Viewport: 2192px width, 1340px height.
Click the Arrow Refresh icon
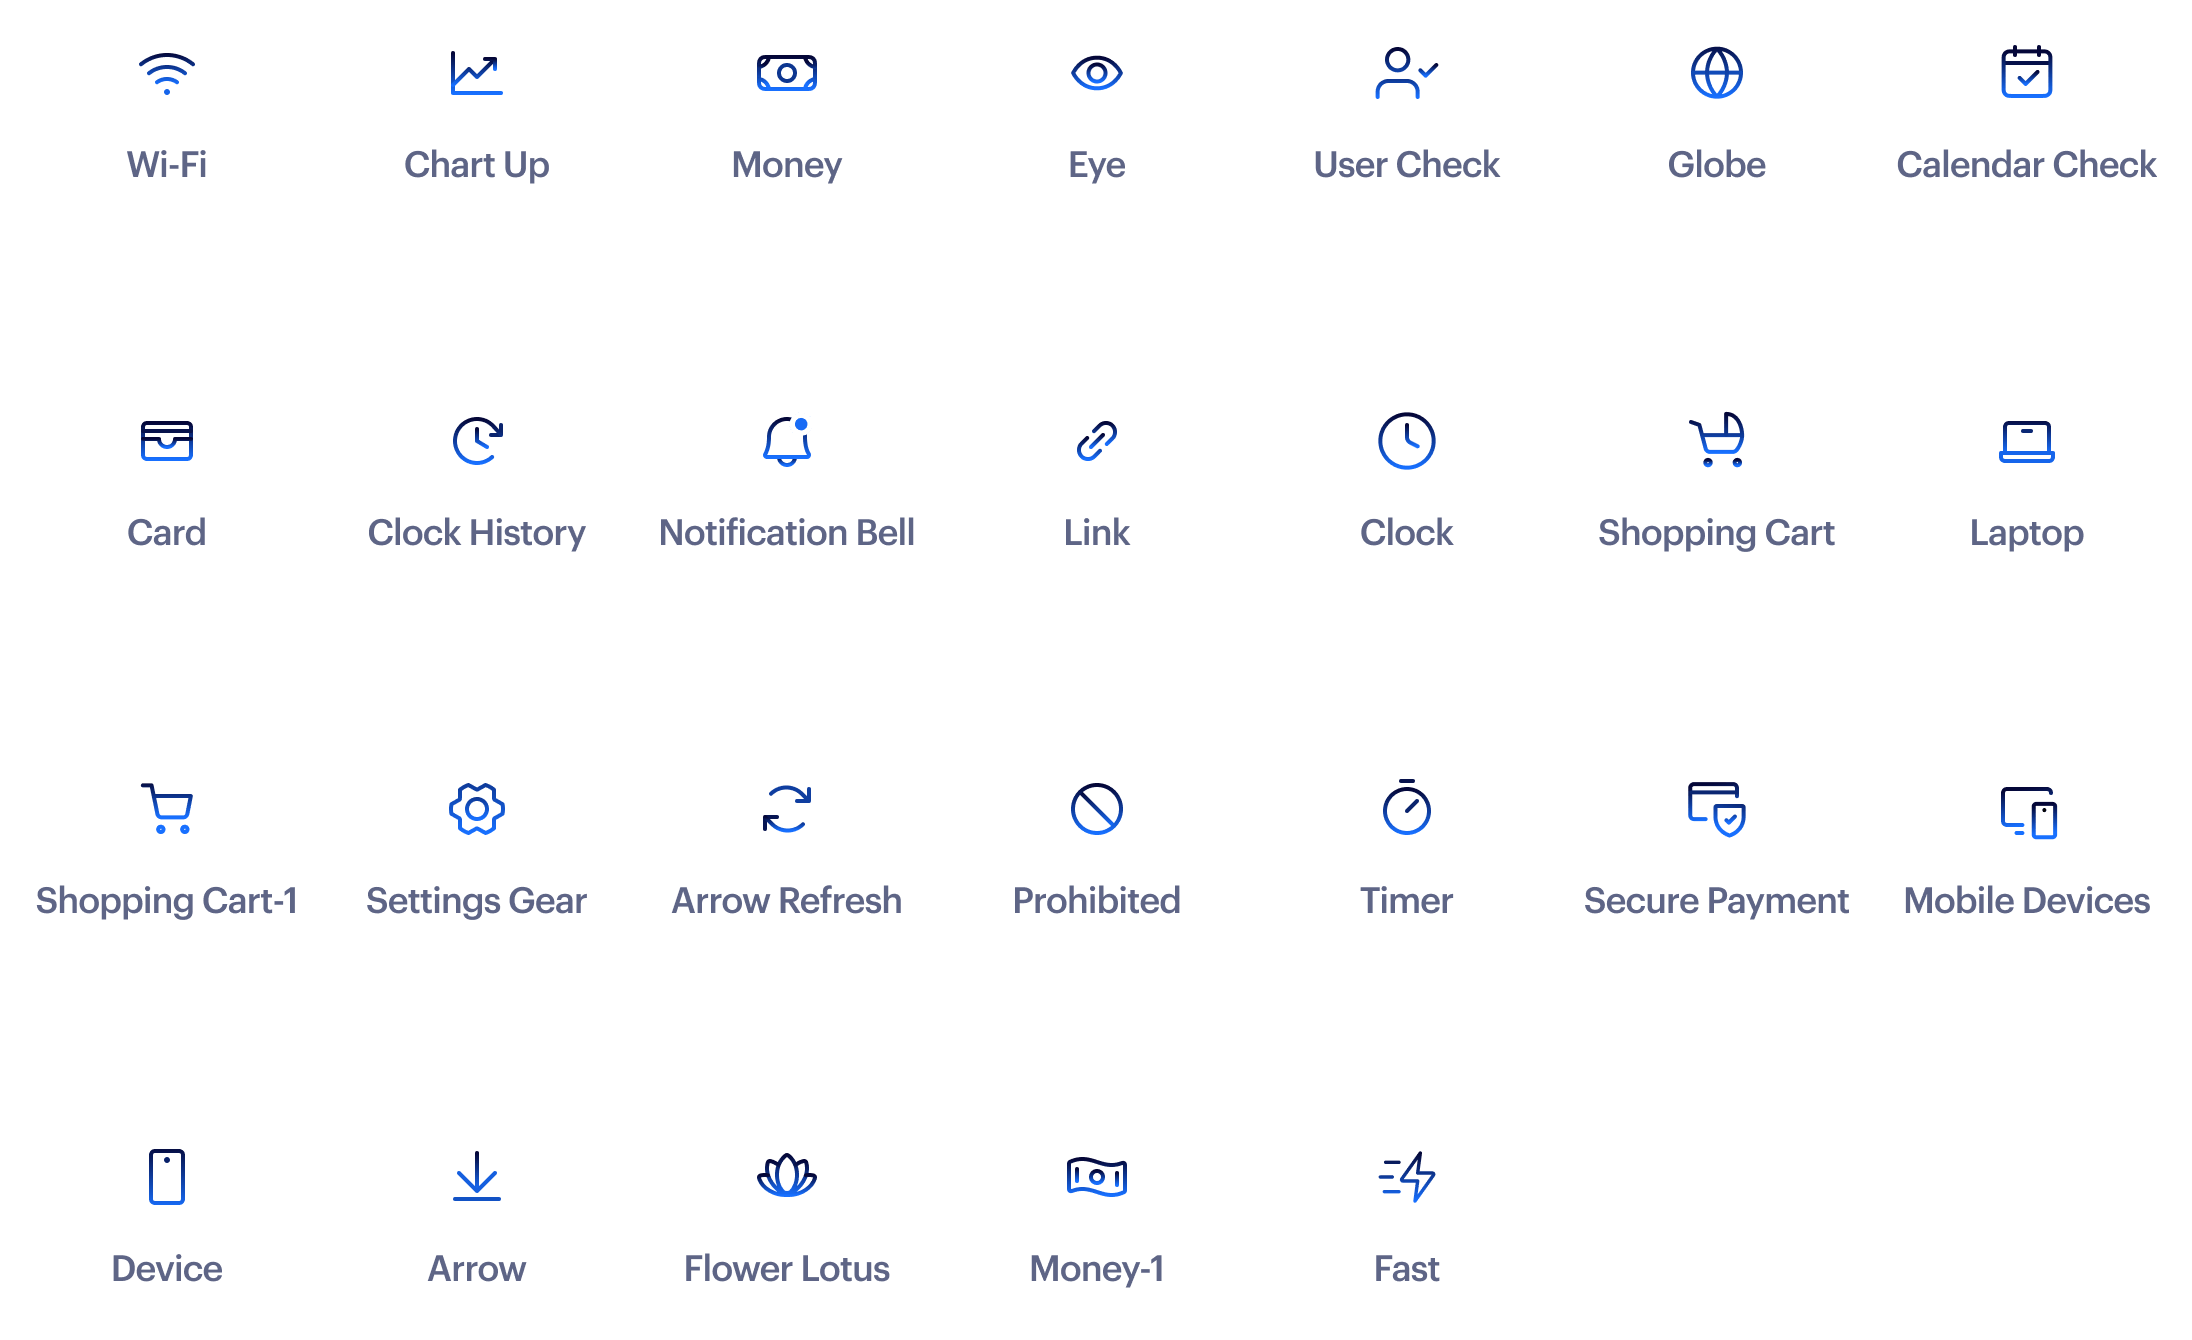pyautogui.click(x=787, y=809)
